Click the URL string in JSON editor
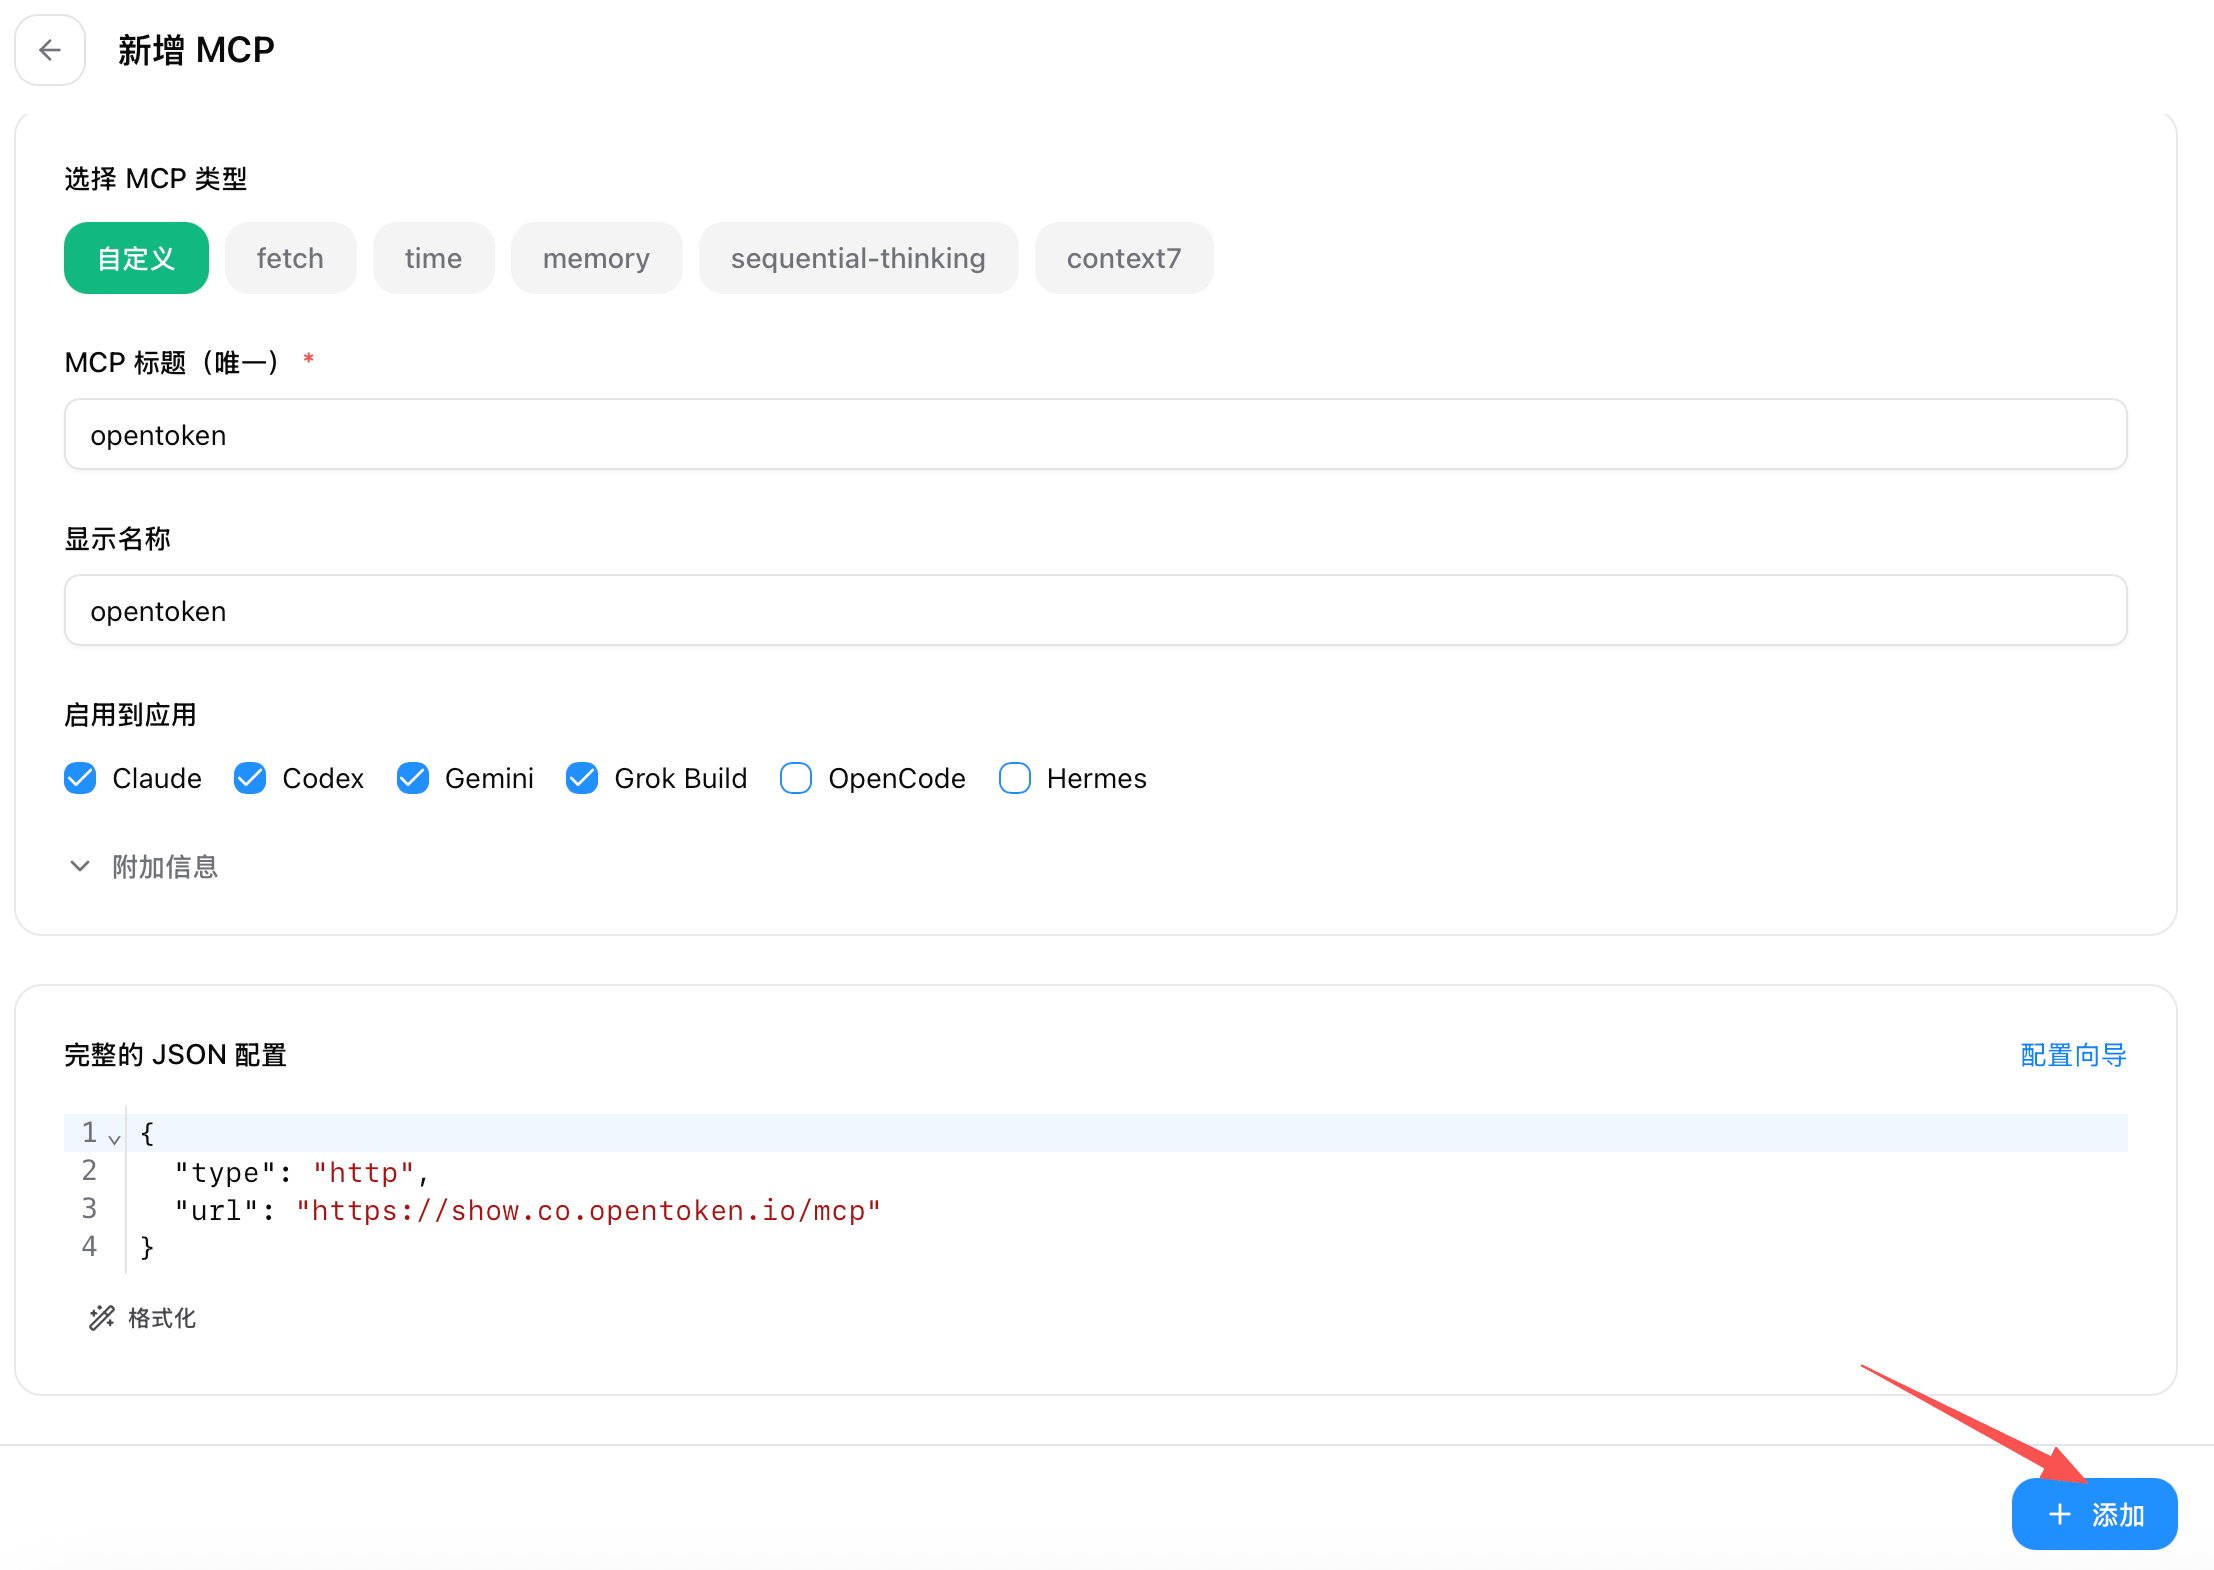The image size is (2214, 1570). [588, 1211]
